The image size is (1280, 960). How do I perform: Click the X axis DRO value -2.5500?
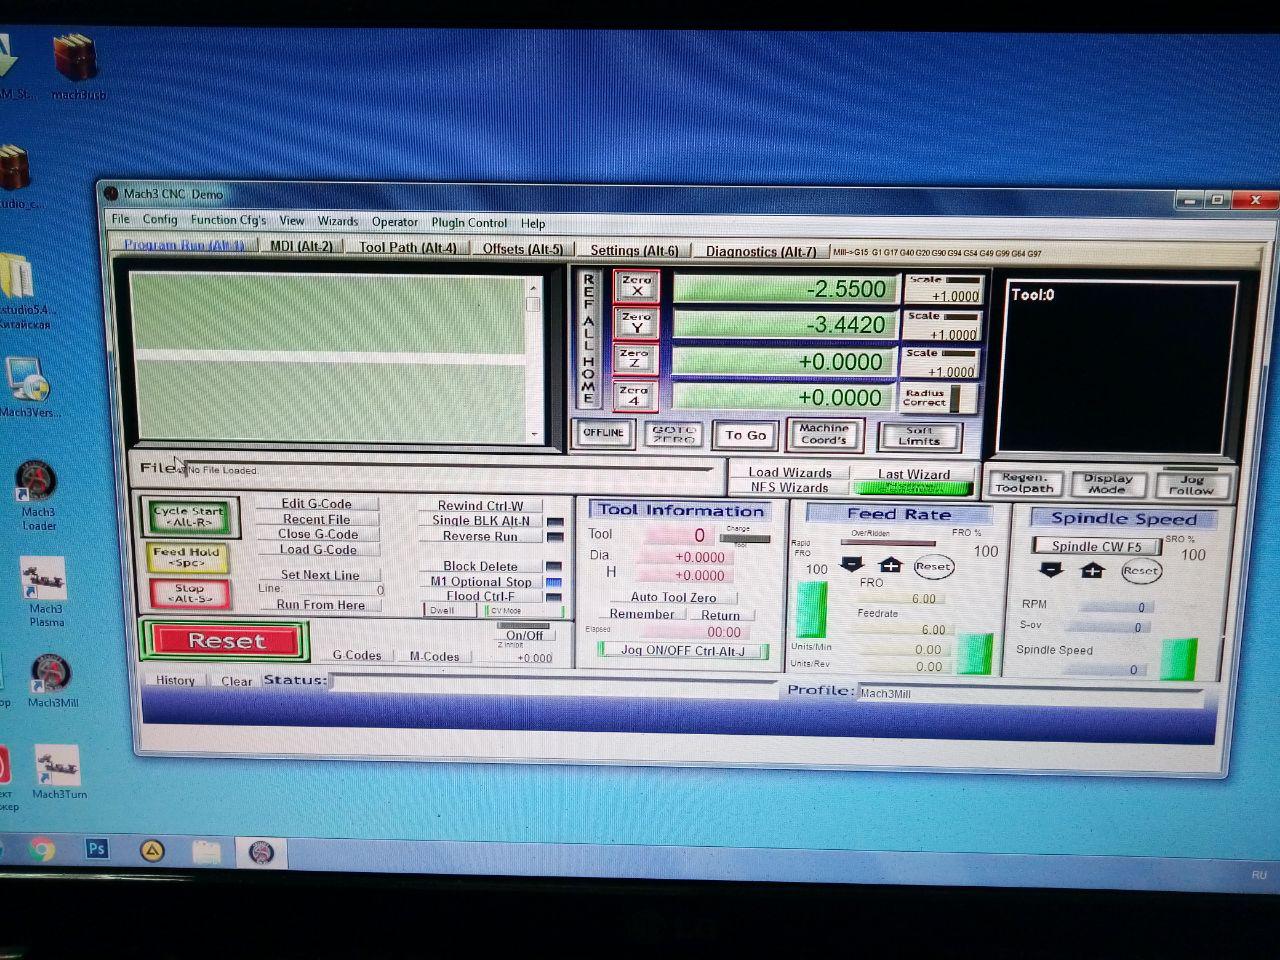(783, 289)
